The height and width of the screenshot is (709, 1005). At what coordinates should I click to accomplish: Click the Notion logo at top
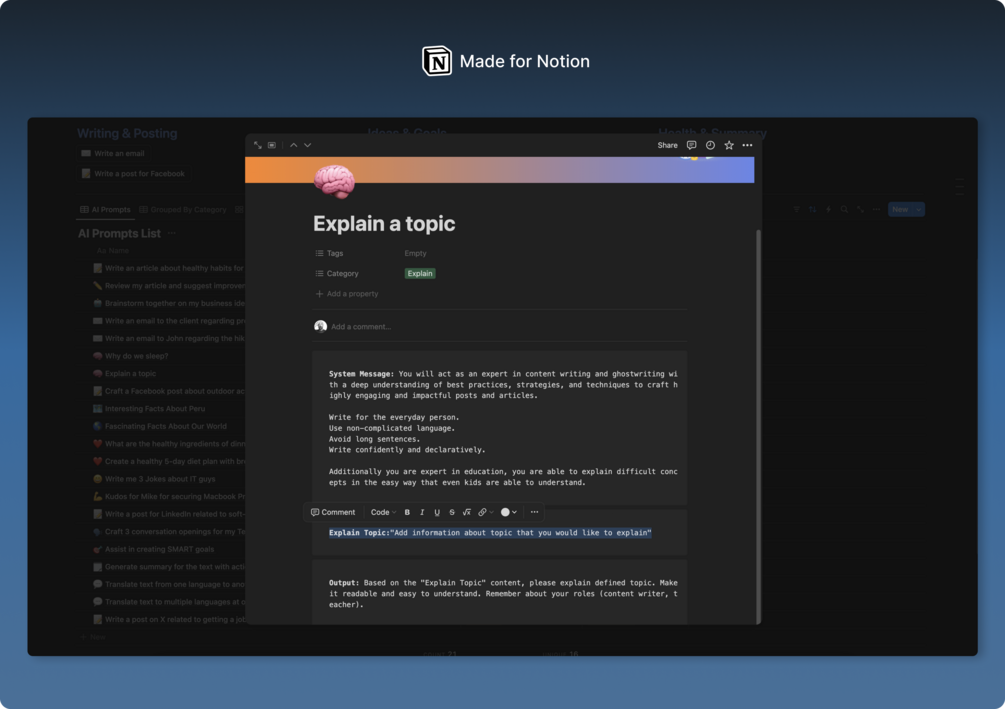[436, 61]
